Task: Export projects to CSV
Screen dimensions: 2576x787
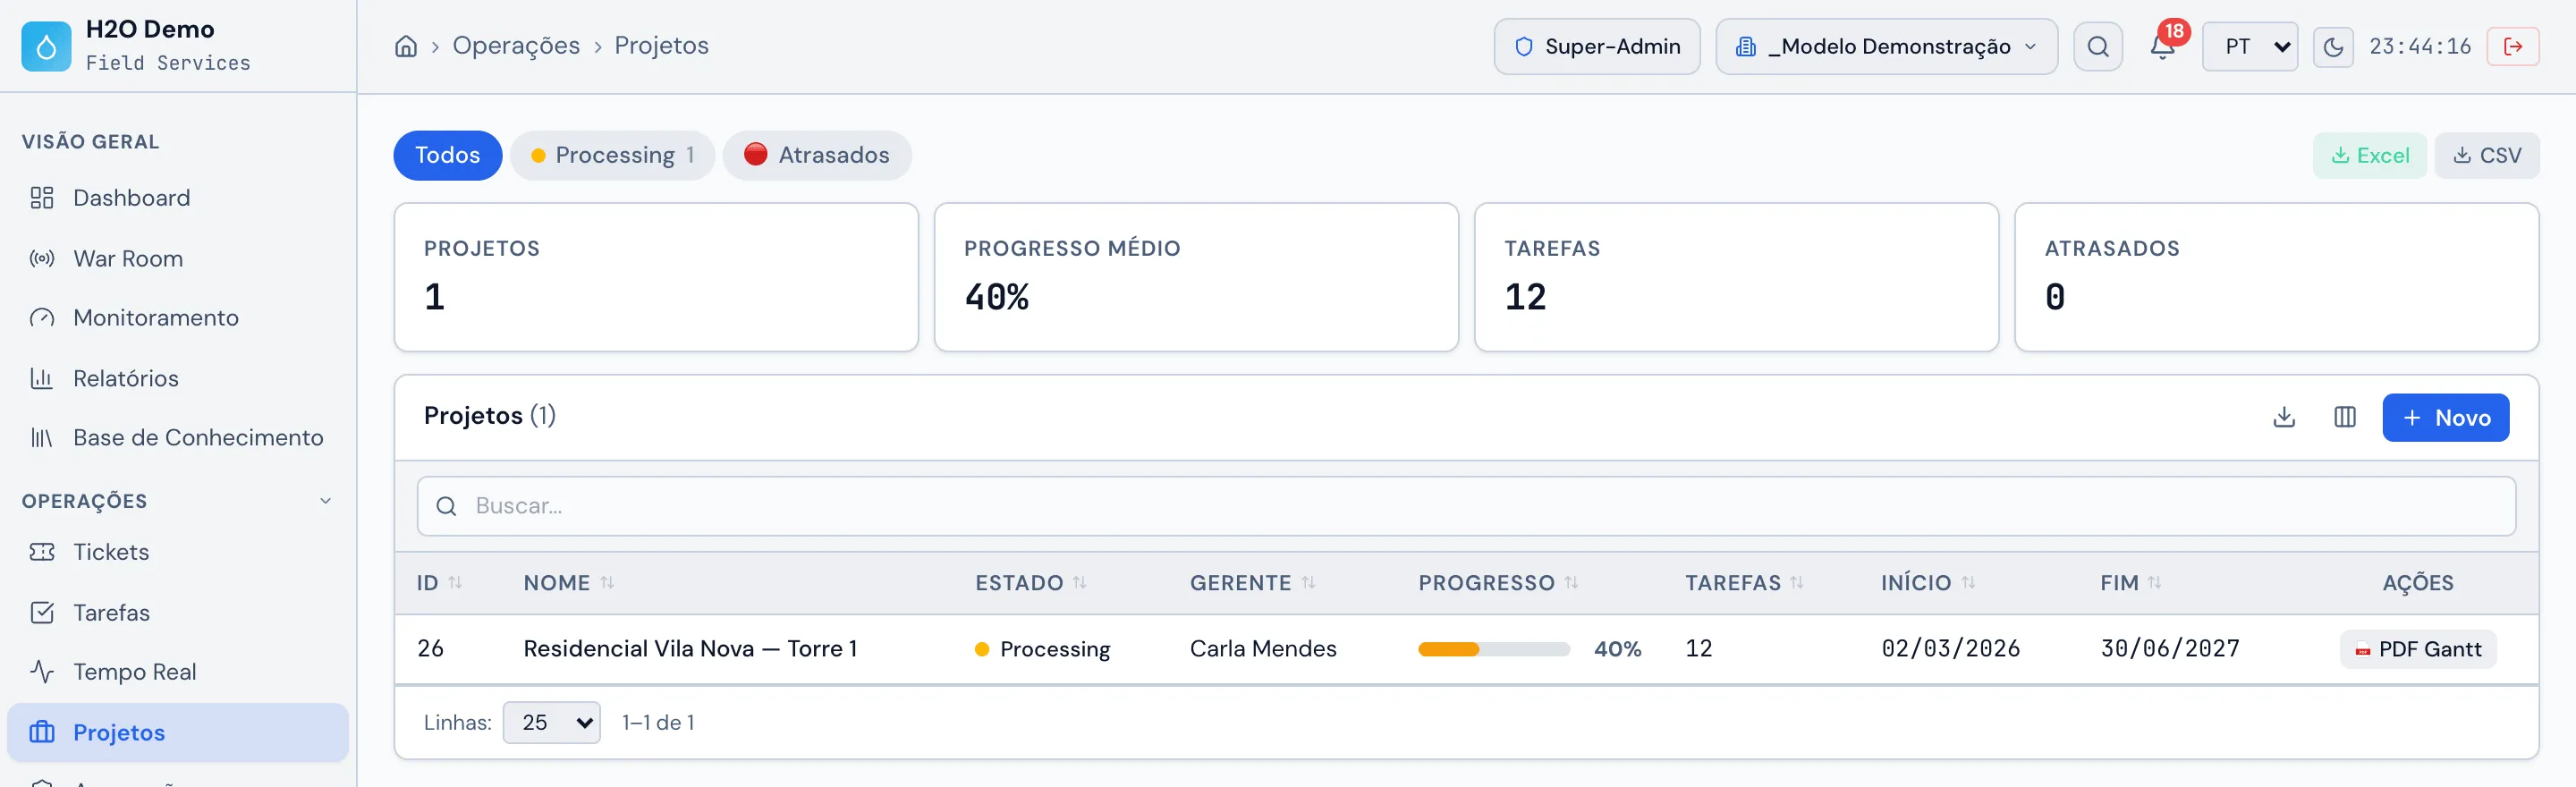Action: point(2486,155)
